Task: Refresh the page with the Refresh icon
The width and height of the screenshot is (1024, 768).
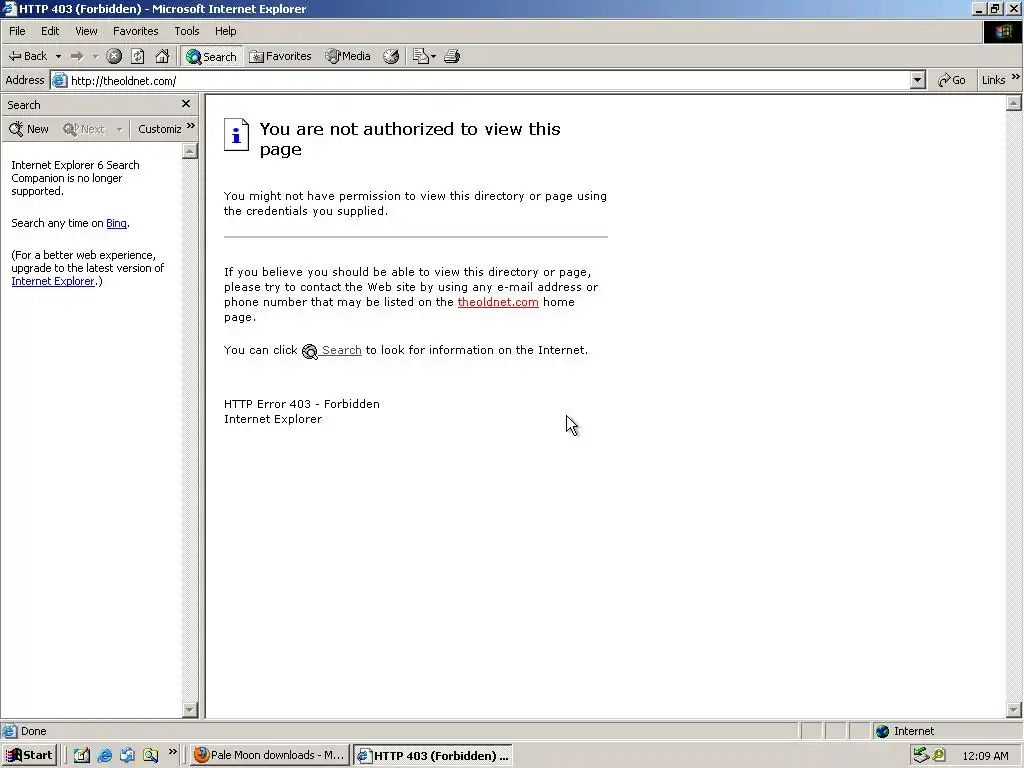Action: click(138, 56)
